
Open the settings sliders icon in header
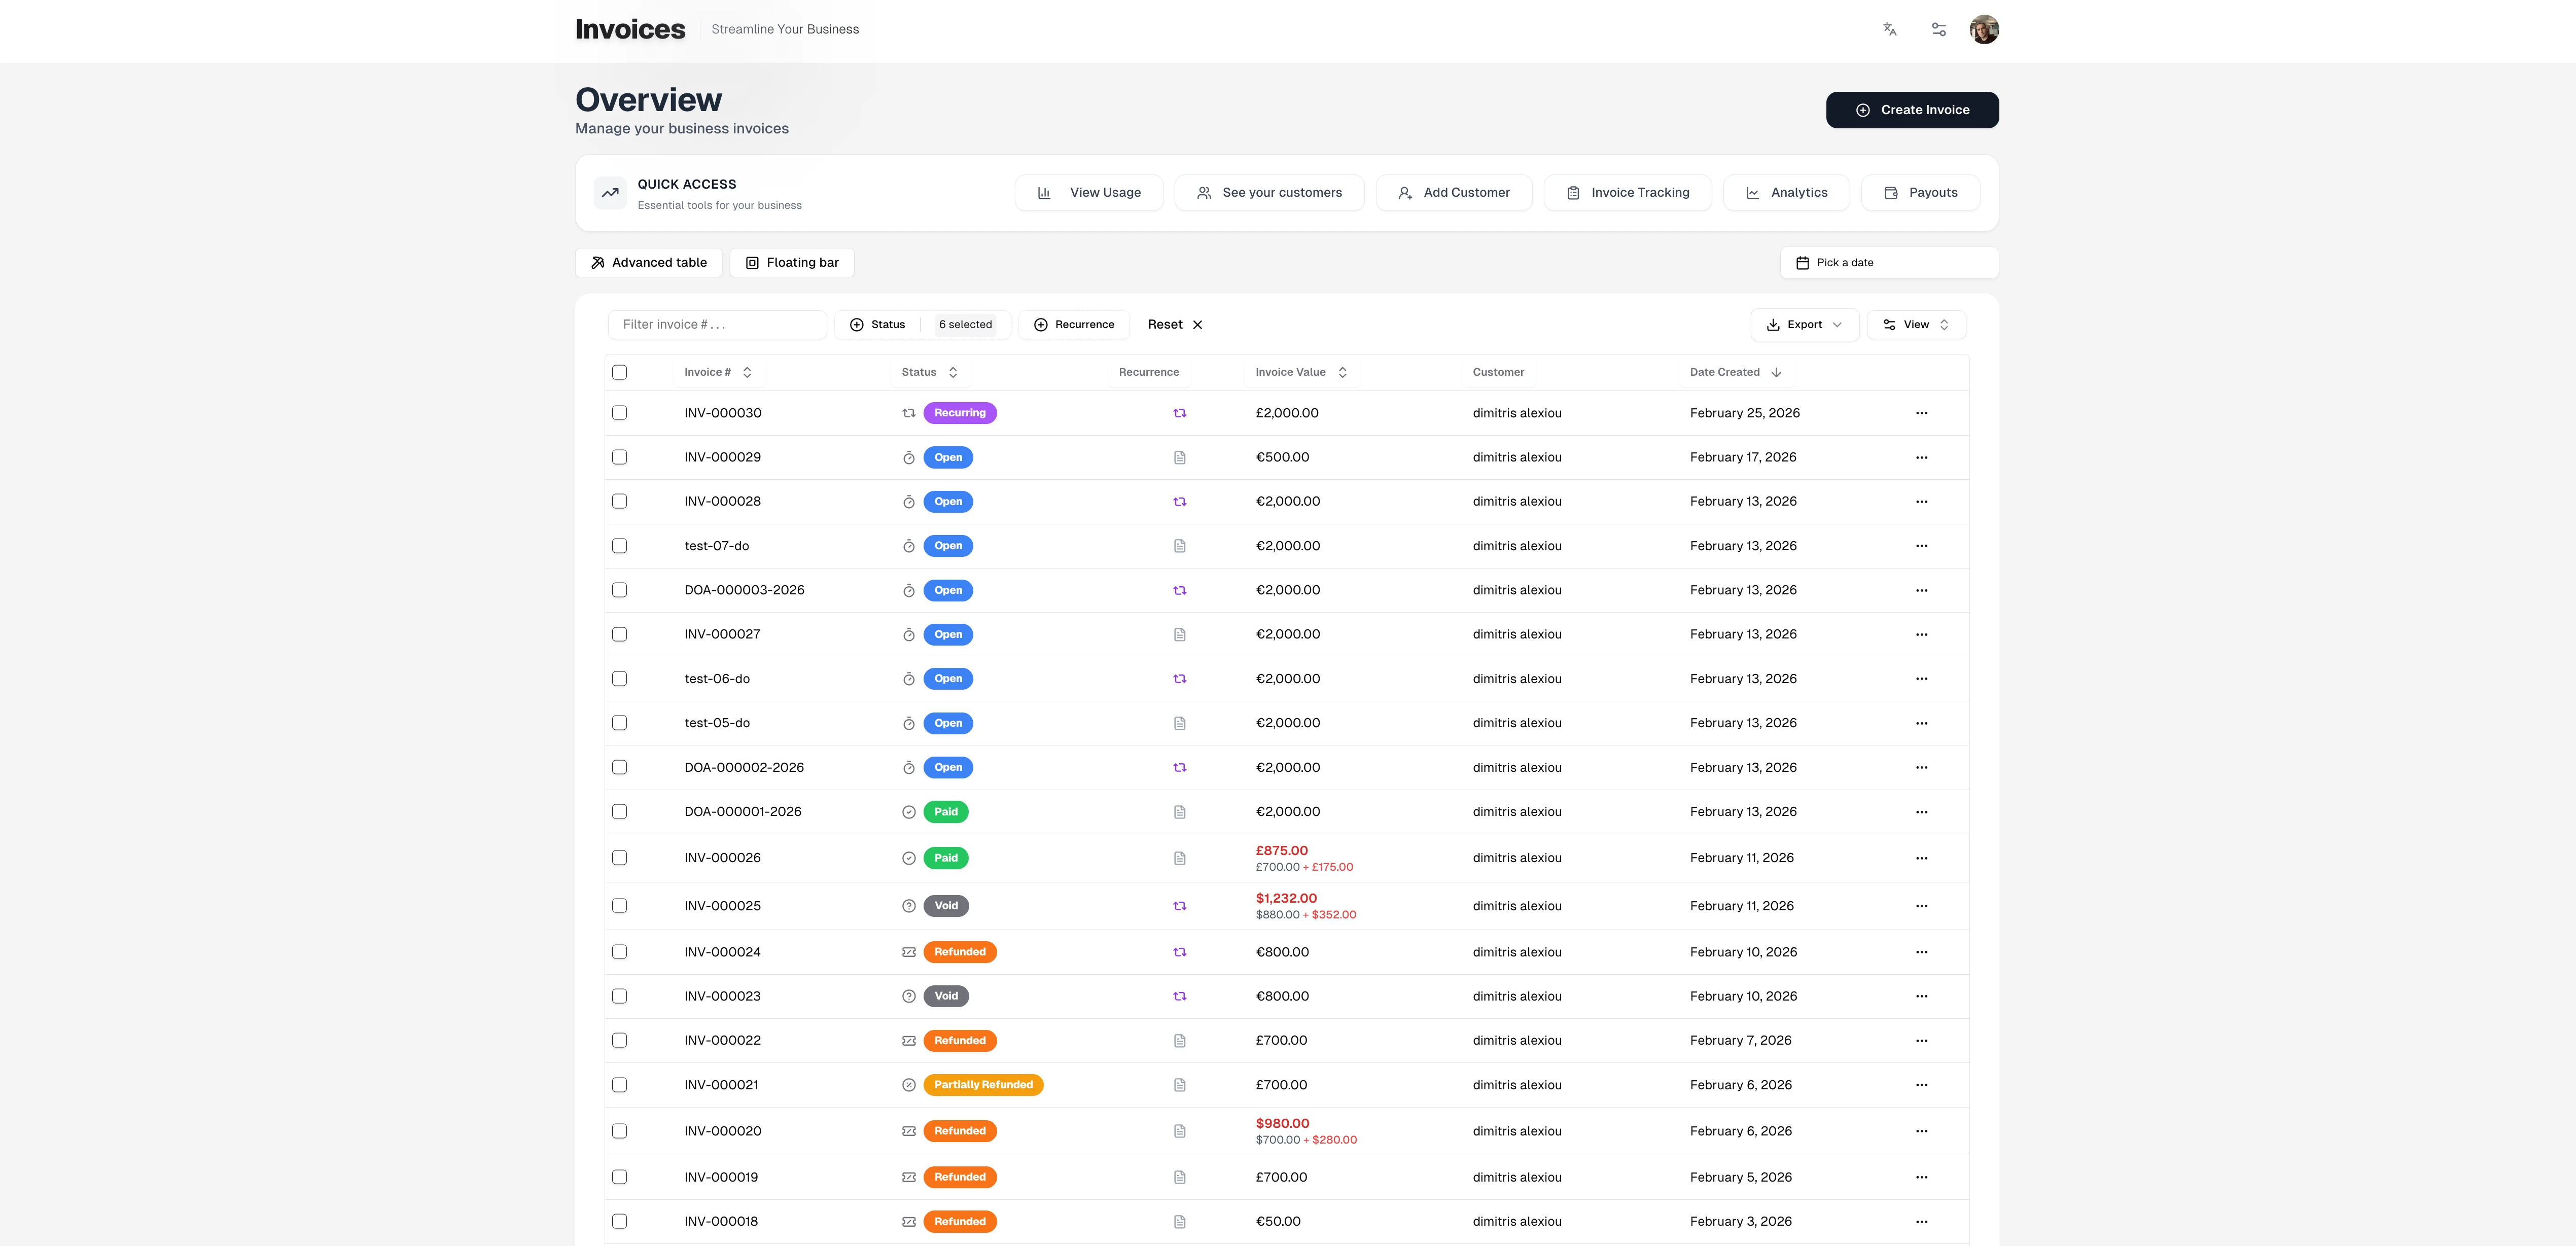point(1938,29)
